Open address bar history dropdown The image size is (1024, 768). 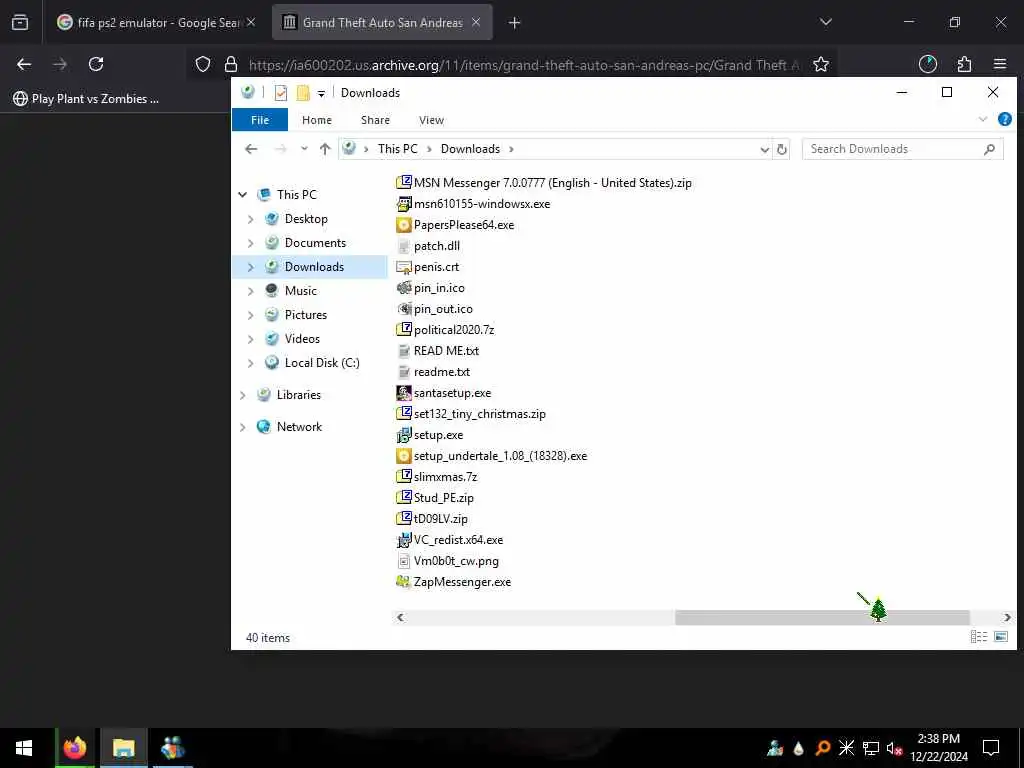[x=764, y=150]
